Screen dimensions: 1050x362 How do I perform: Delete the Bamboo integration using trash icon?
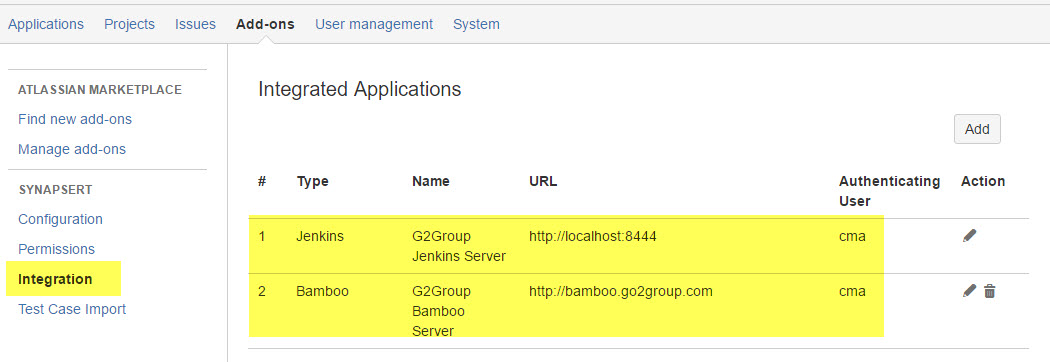point(990,291)
